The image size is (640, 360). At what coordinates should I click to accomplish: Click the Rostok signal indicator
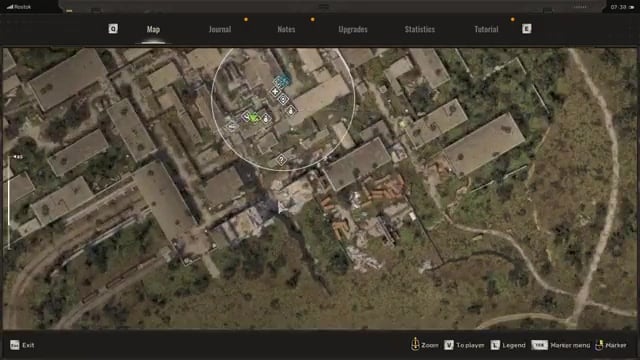[x=19, y=7]
